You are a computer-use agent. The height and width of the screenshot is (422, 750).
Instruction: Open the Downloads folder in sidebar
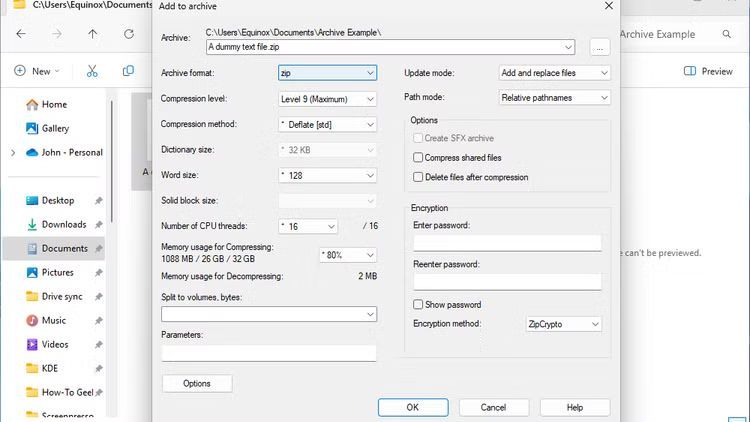coord(63,224)
